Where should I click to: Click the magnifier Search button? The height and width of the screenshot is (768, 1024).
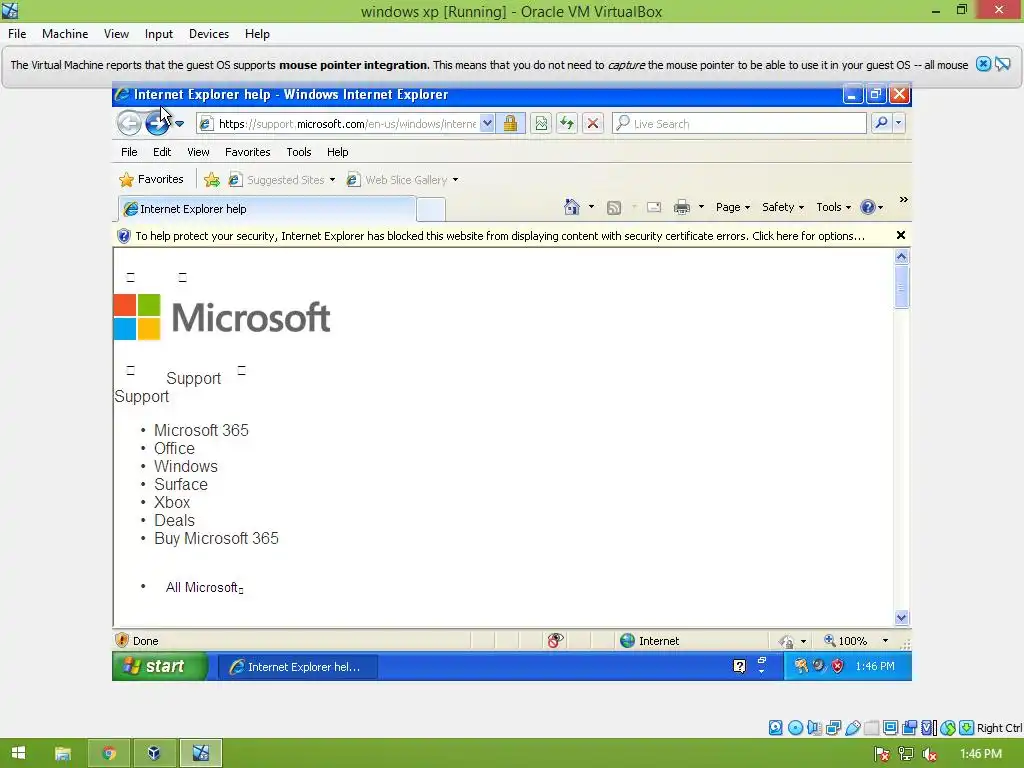(x=881, y=123)
